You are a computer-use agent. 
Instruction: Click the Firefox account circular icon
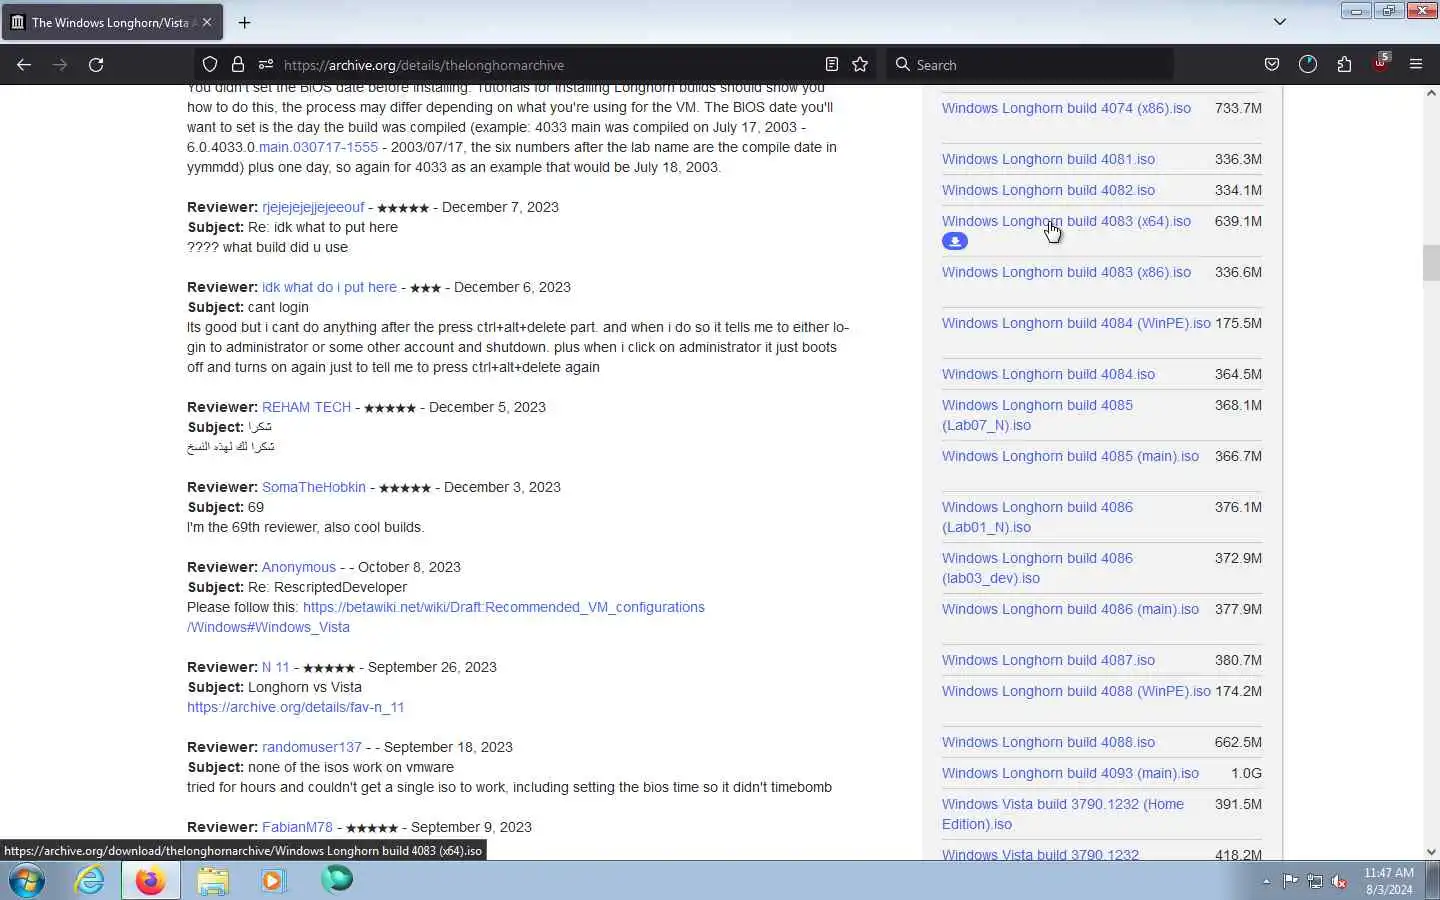1308,65
